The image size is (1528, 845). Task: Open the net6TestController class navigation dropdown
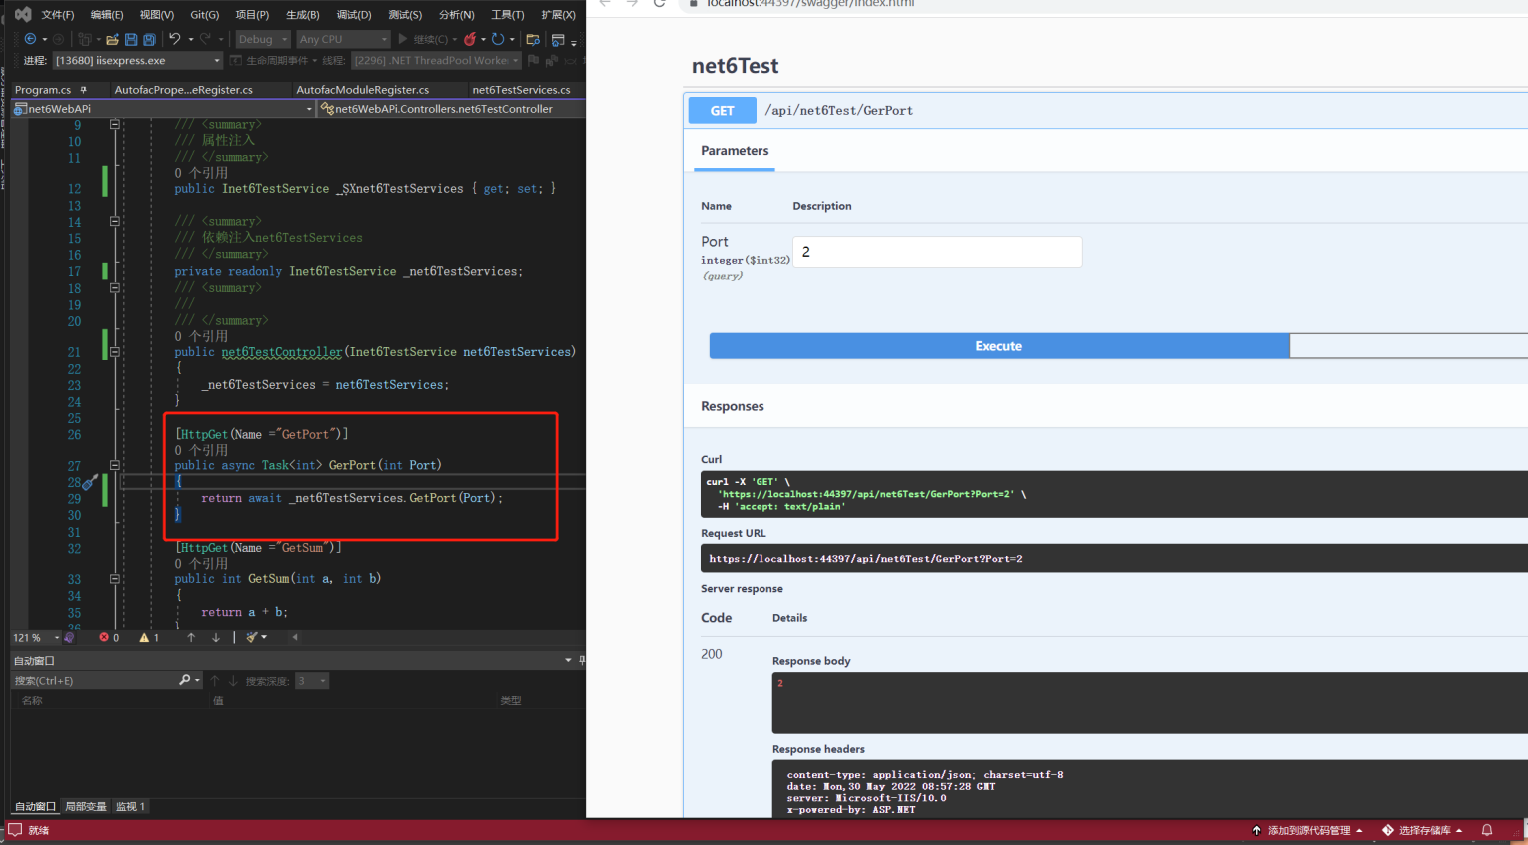(x=451, y=108)
